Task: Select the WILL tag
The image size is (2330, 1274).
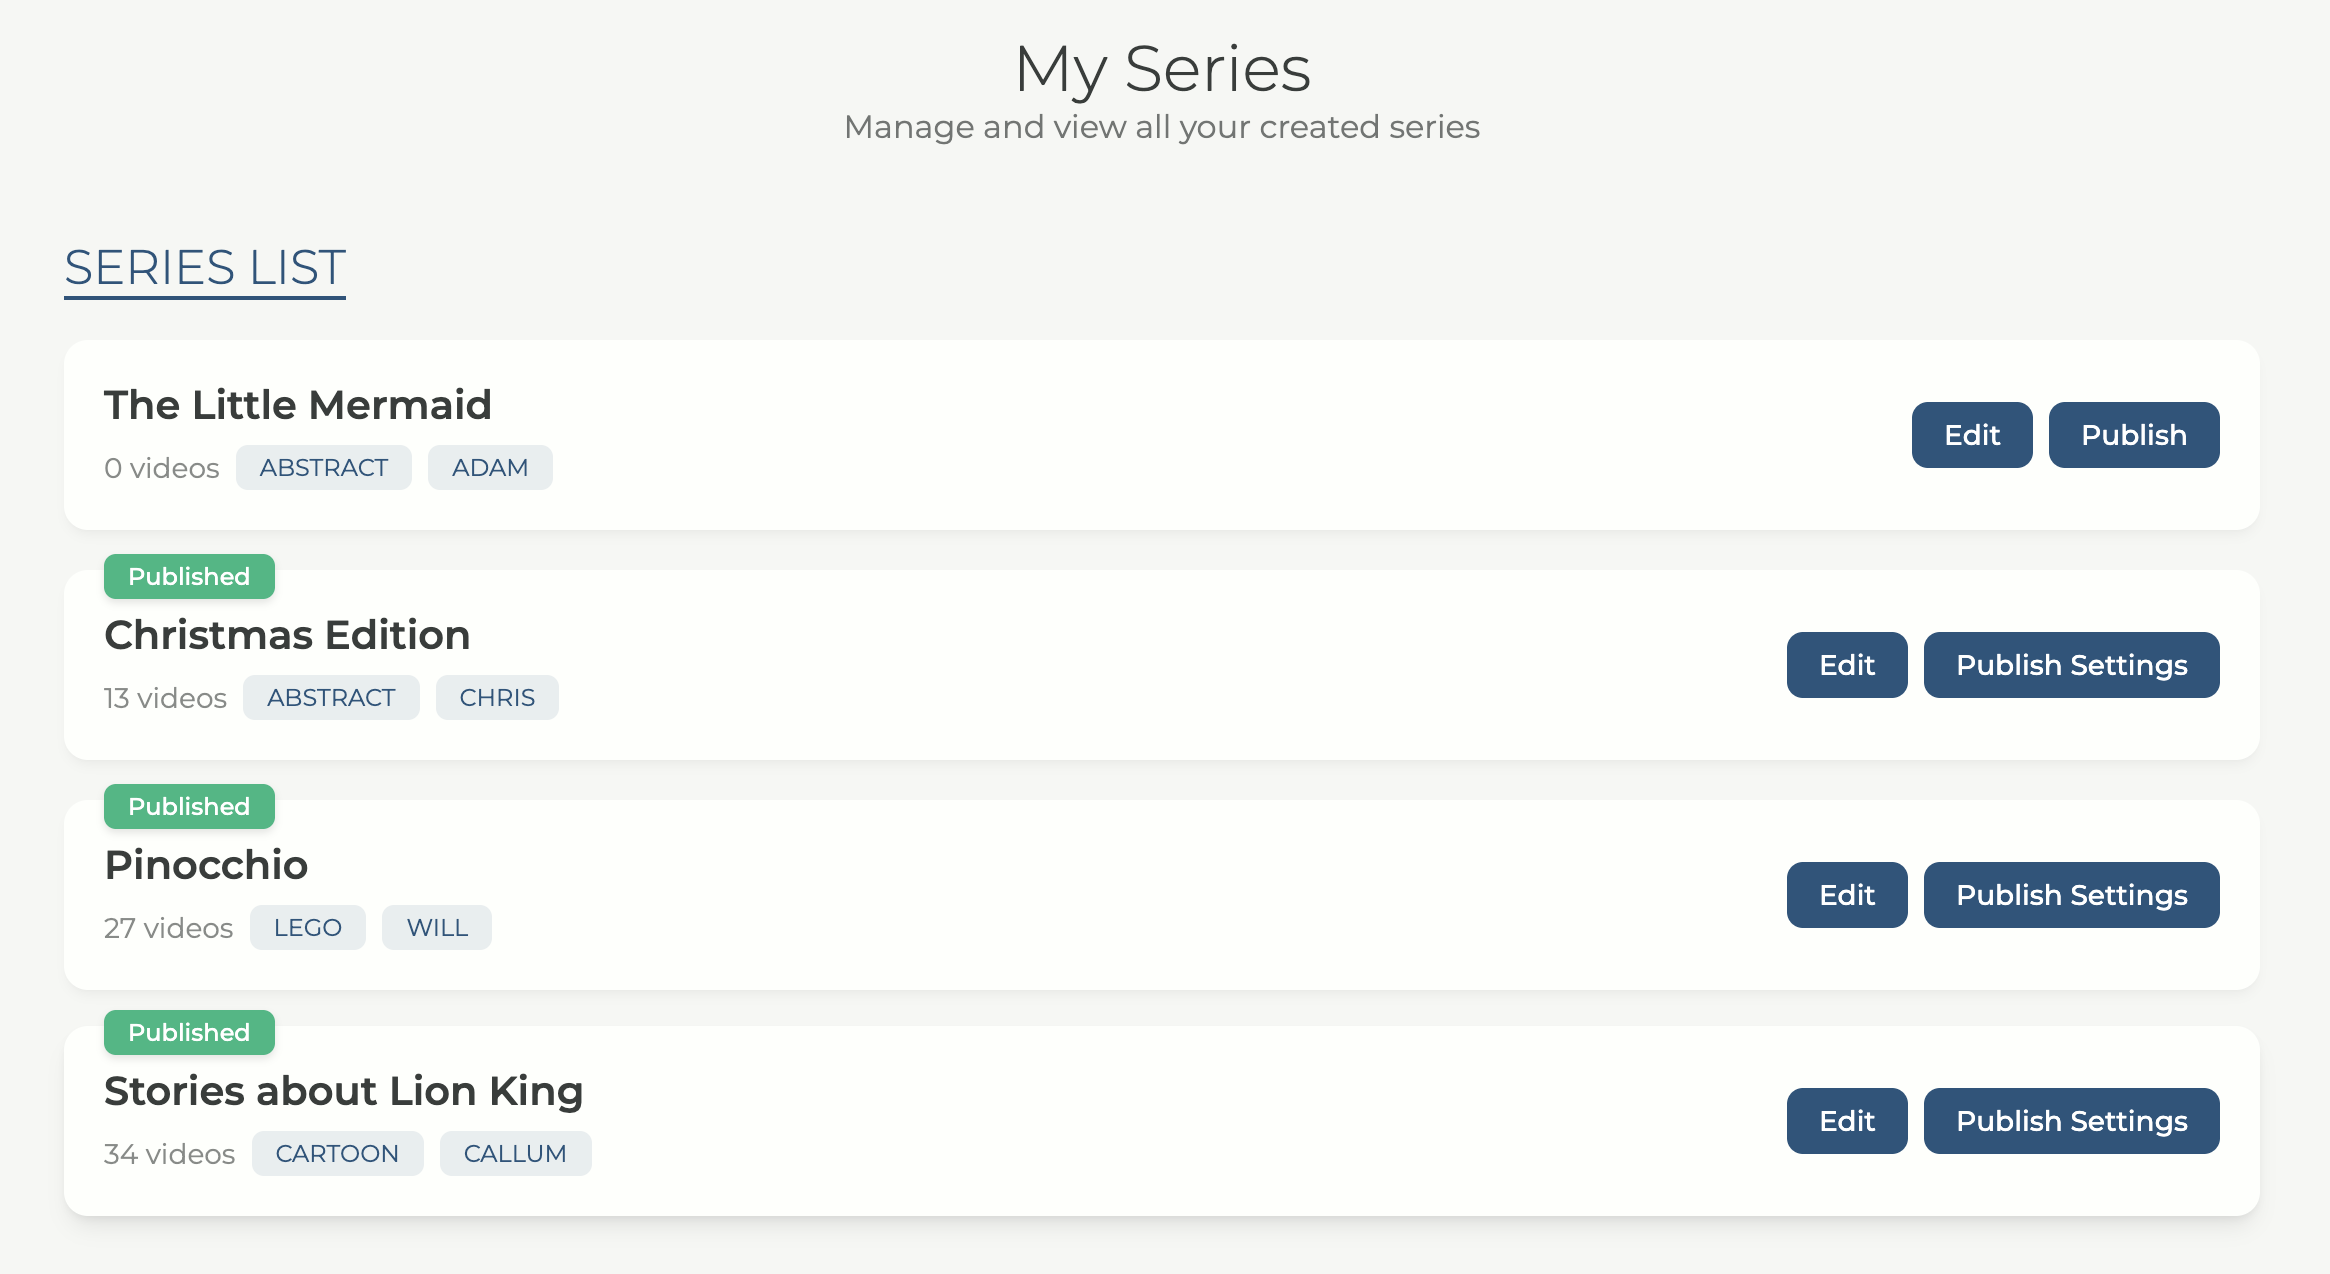Action: tap(436, 928)
